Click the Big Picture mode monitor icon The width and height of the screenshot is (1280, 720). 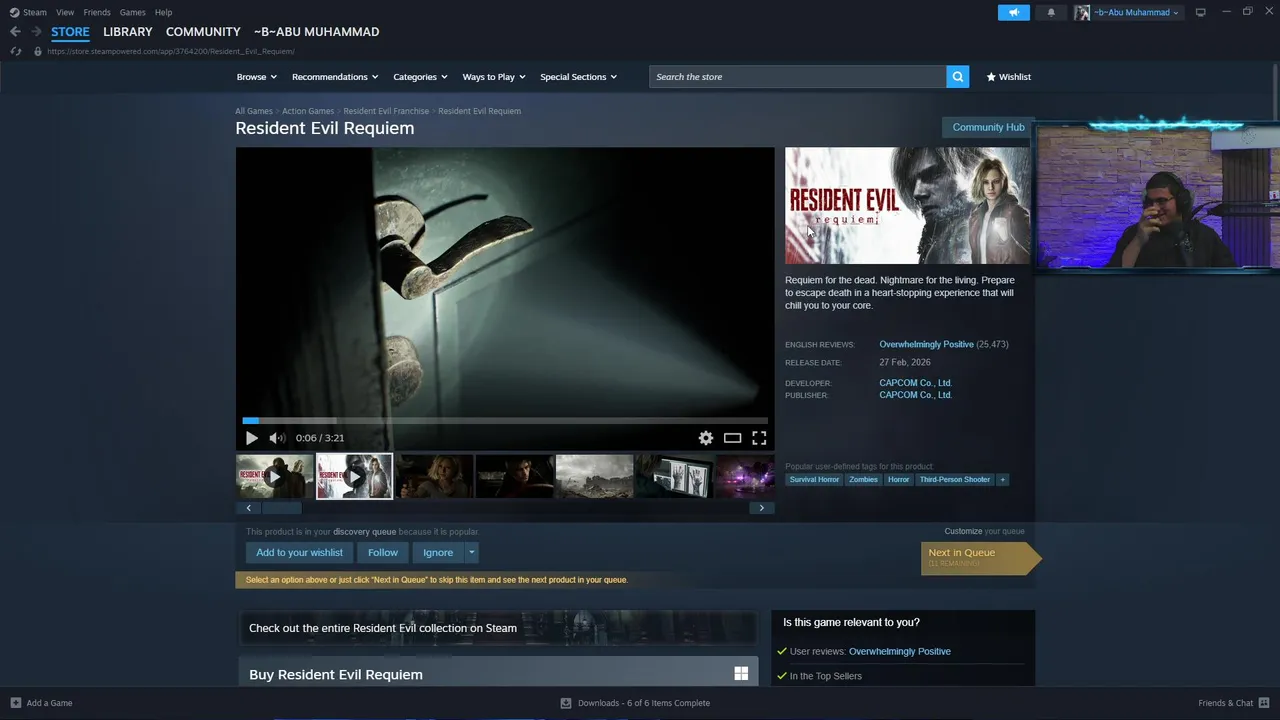(x=1200, y=12)
